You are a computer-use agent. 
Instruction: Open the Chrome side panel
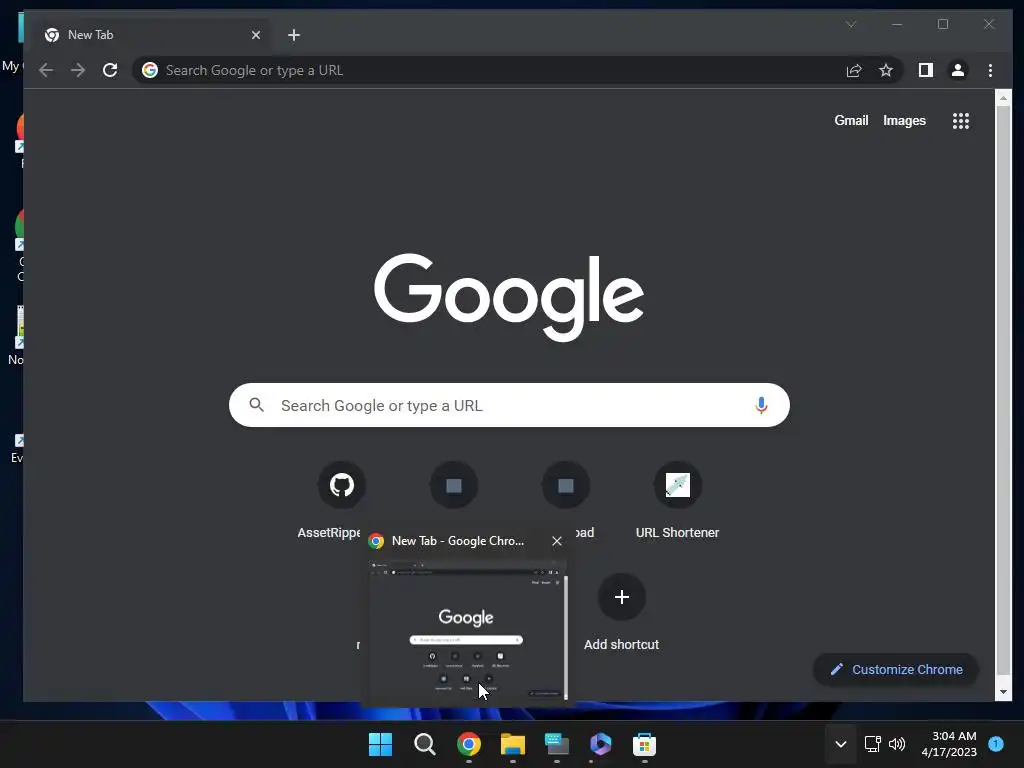click(x=925, y=70)
